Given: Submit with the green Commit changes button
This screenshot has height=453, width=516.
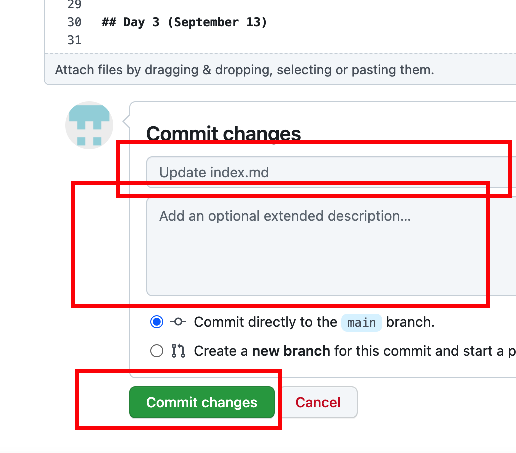Looking at the screenshot, I should [202, 402].
